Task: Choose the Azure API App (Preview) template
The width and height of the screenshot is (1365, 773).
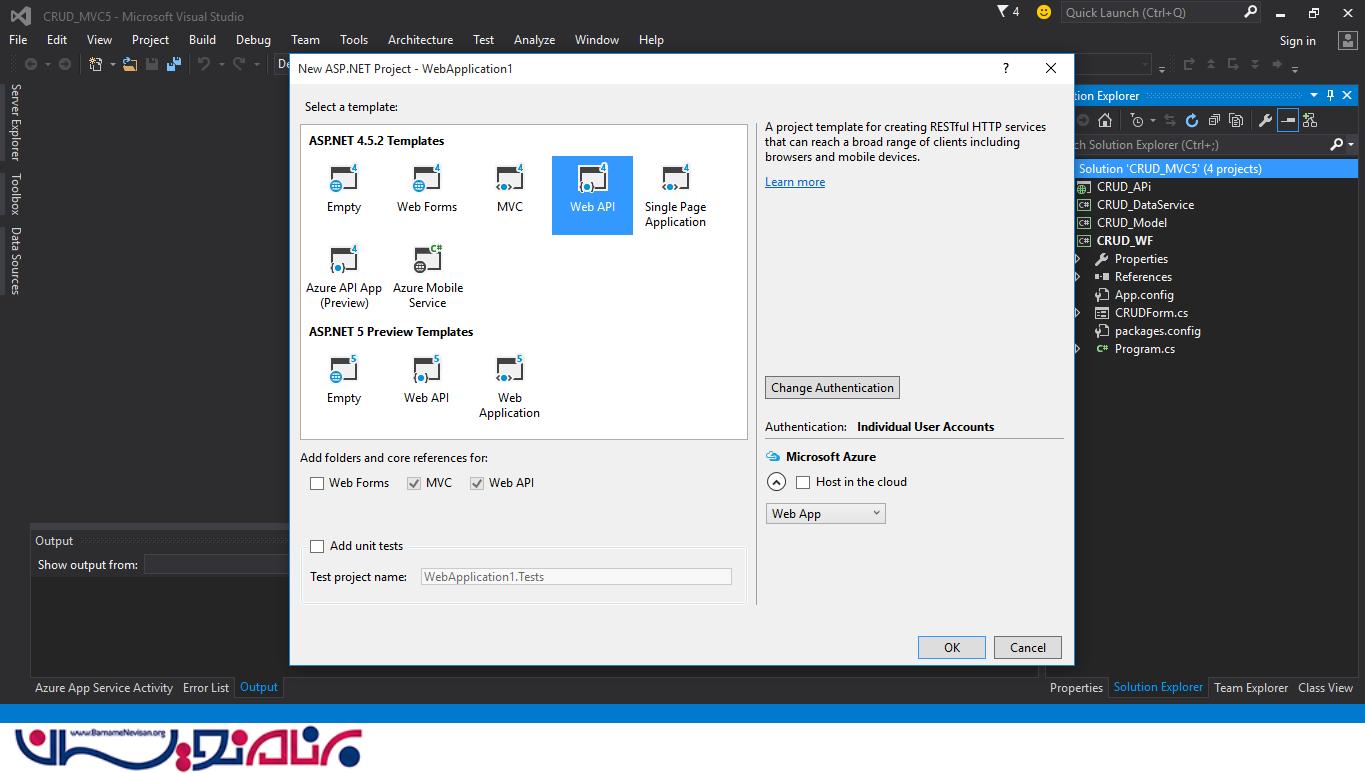Action: point(343,261)
